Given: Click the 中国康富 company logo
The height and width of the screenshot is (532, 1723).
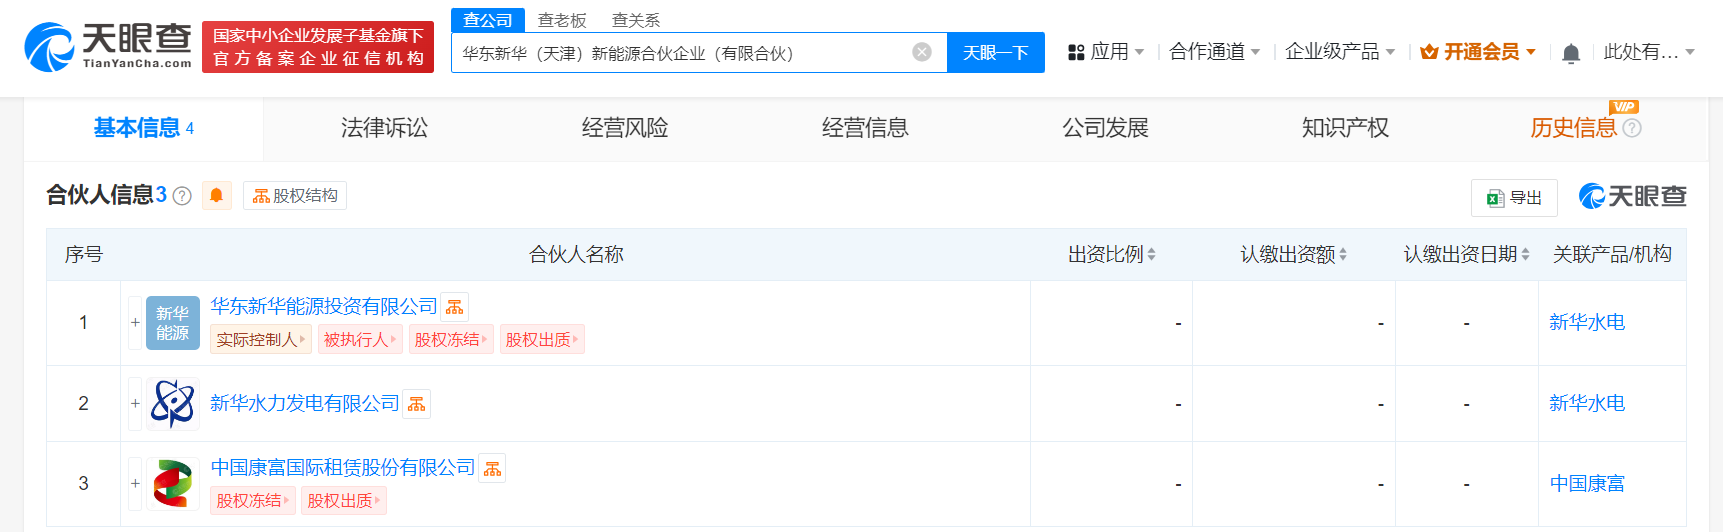Looking at the screenshot, I should click(173, 484).
